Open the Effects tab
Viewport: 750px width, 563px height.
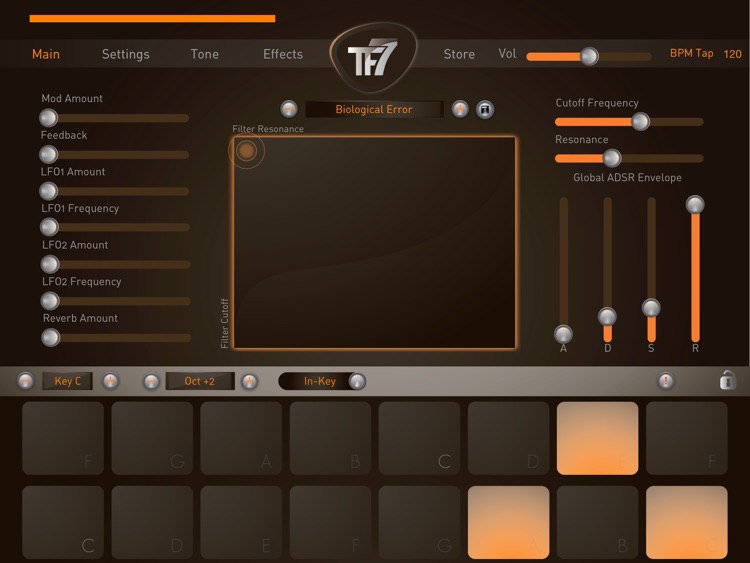point(283,54)
